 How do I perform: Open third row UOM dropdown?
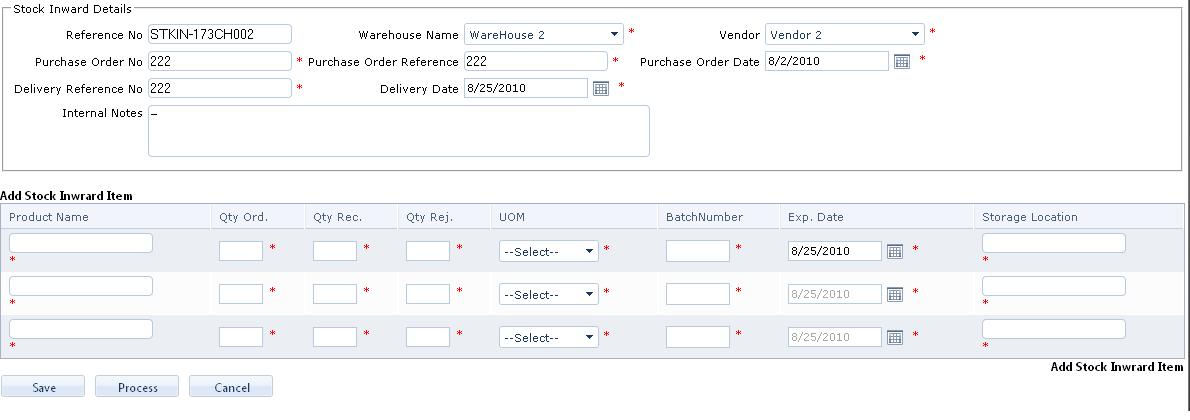589,338
